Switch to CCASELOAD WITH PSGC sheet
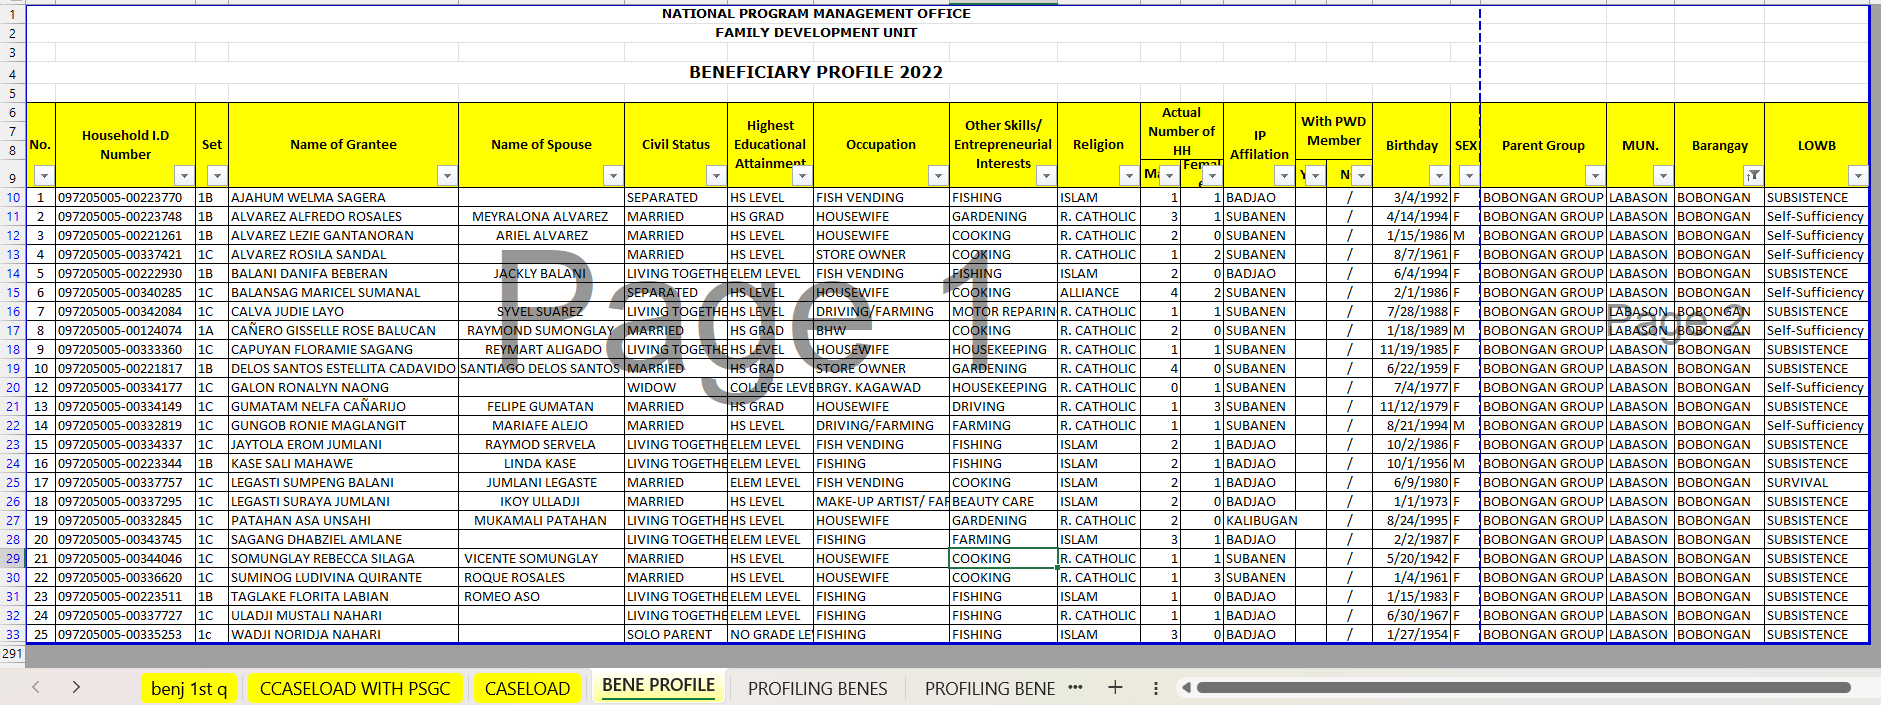The height and width of the screenshot is (705, 1881). pos(355,688)
